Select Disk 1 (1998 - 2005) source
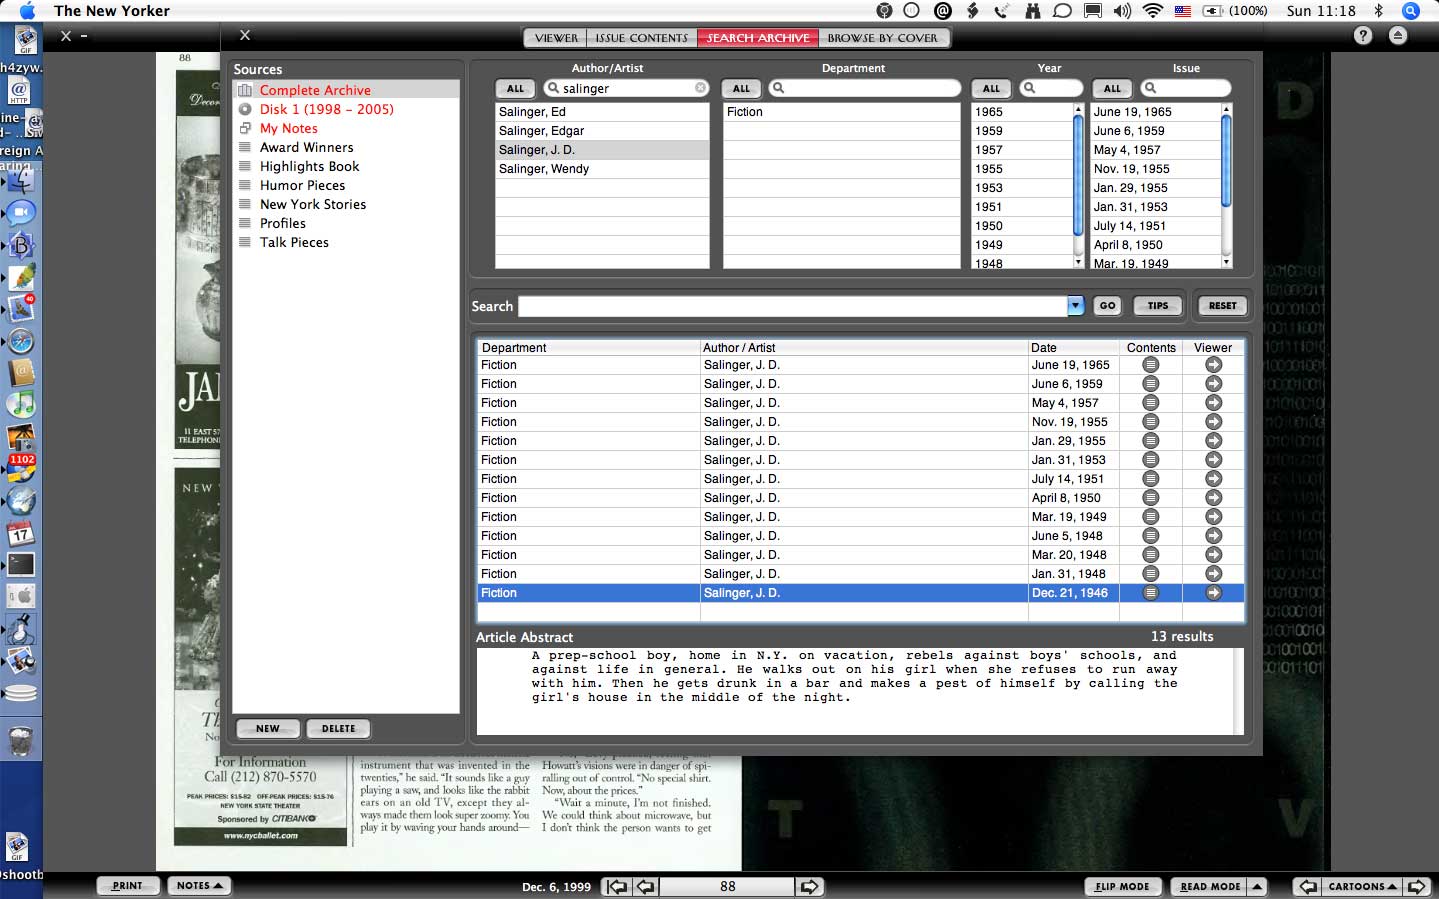The image size is (1439, 899). pyautogui.click(x=346, y=109)
